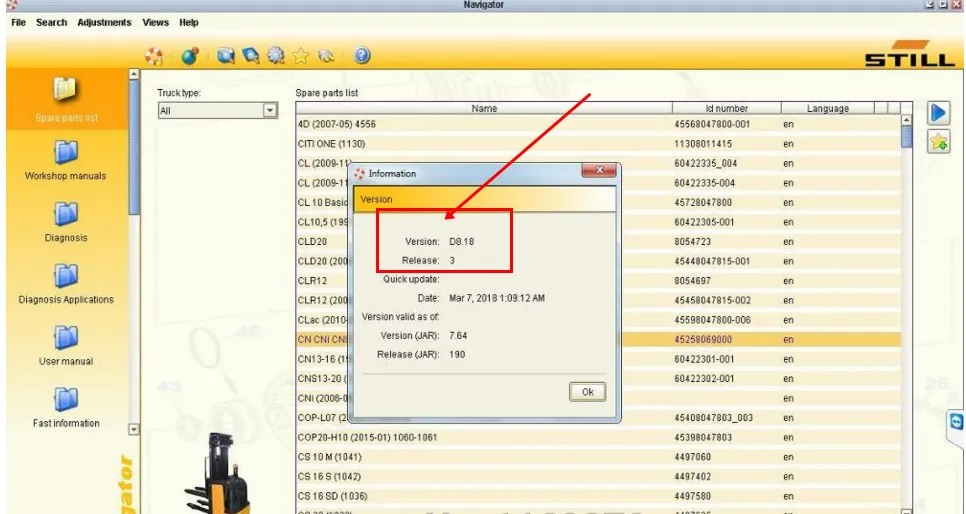Click Id number 60422335_004
This screenshot has width=966, height=514.
705,163
